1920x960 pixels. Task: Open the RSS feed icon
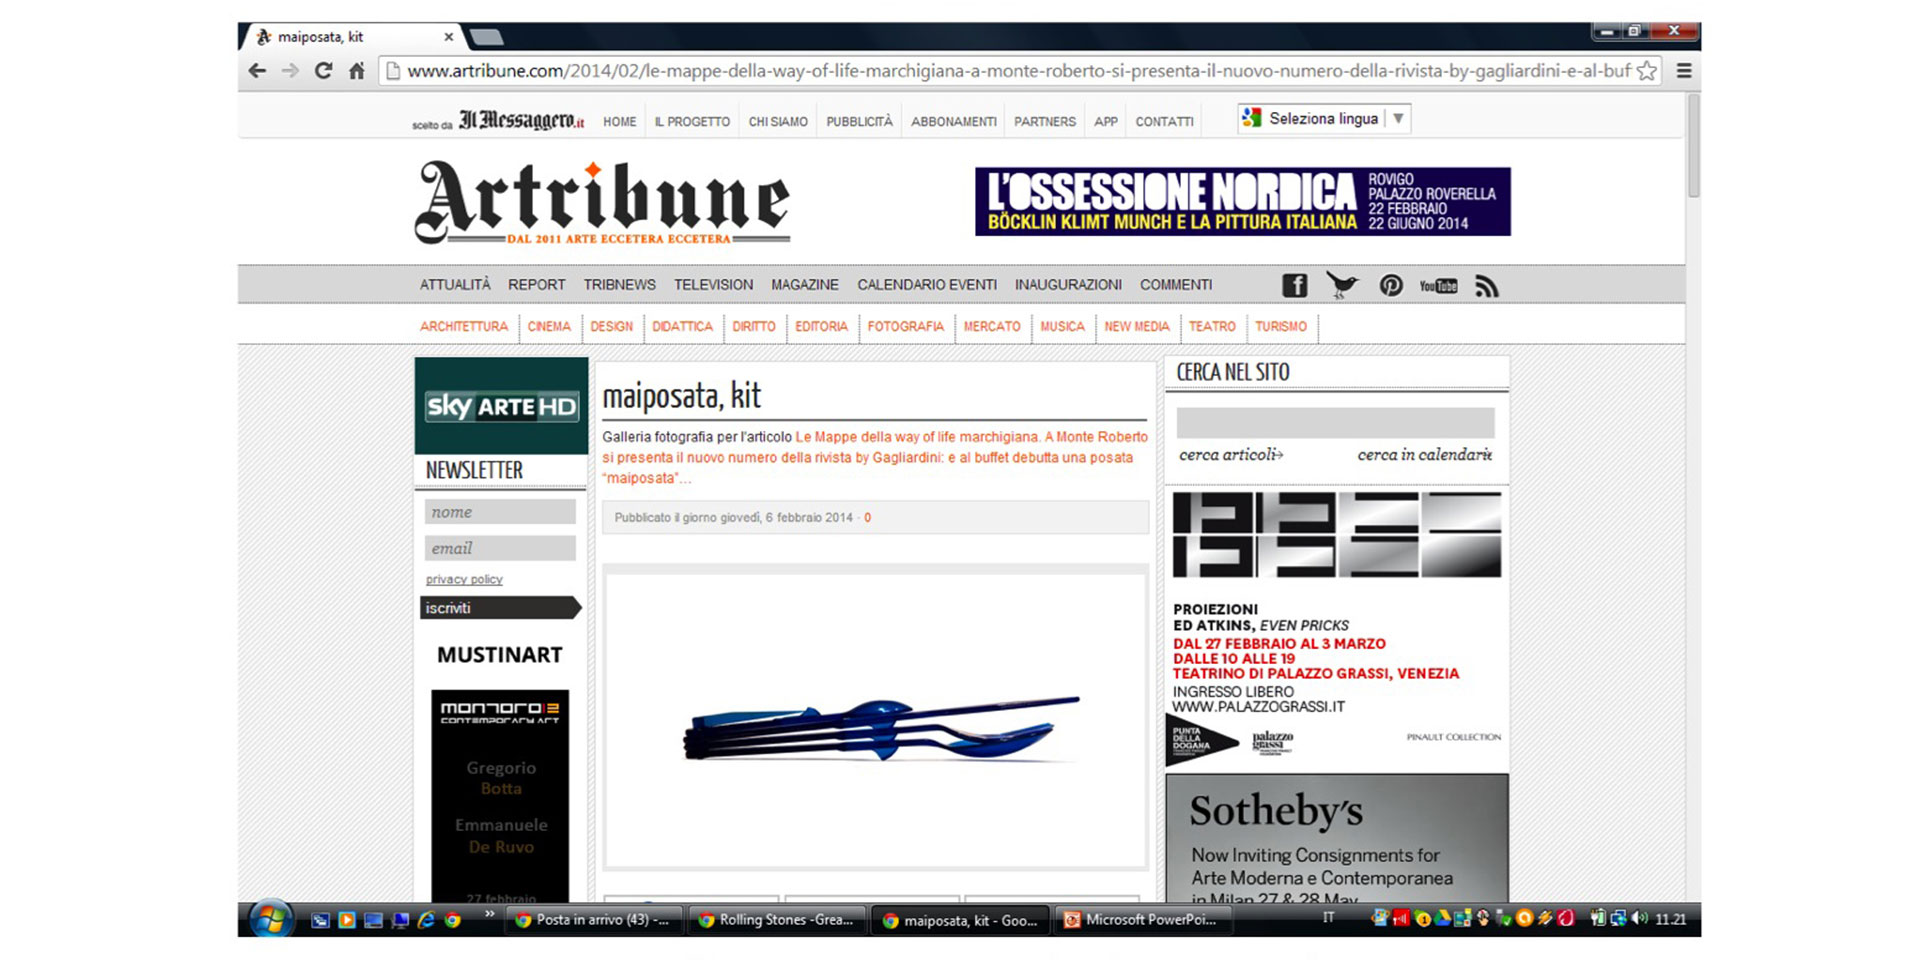1487,286
